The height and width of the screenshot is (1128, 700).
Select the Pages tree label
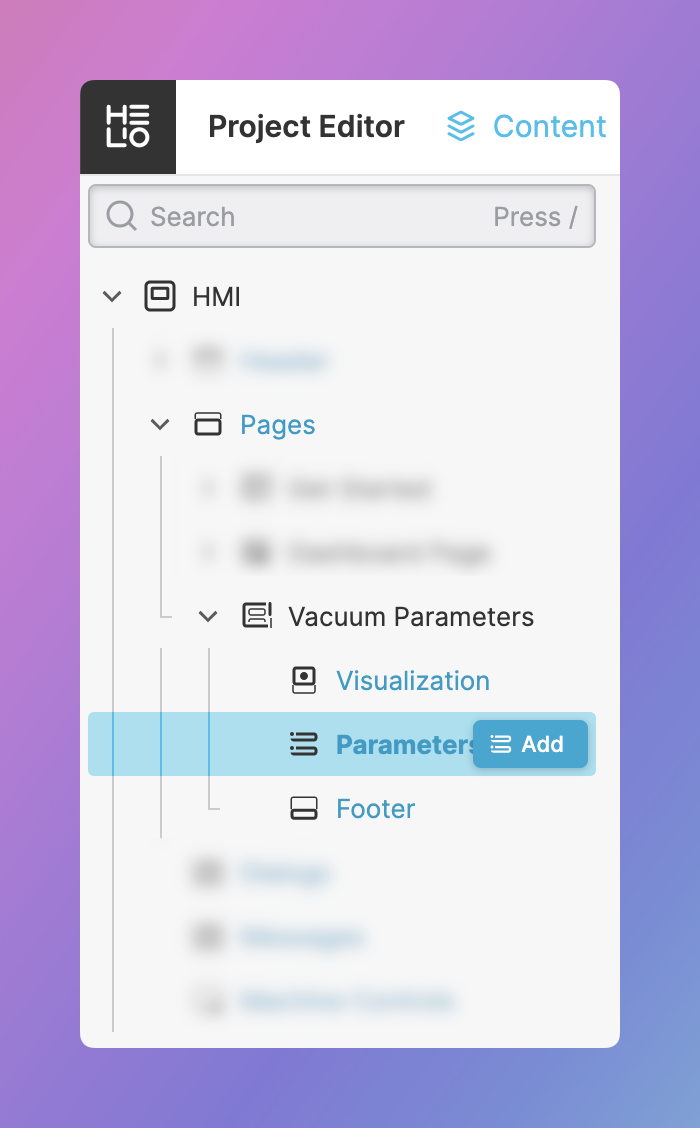click(x=278, y=425)
